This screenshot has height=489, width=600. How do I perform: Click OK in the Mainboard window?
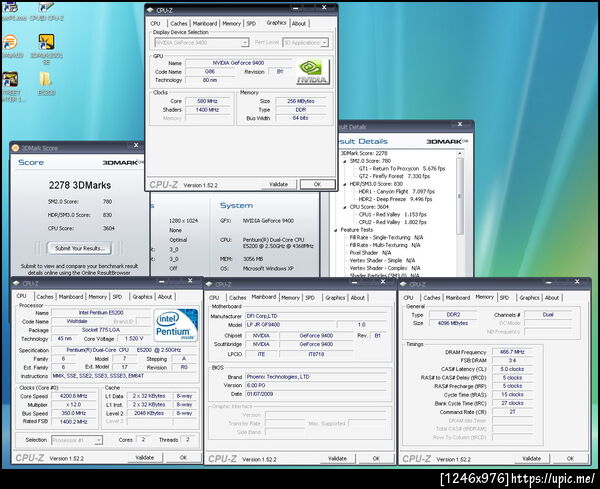coord(376,458)
